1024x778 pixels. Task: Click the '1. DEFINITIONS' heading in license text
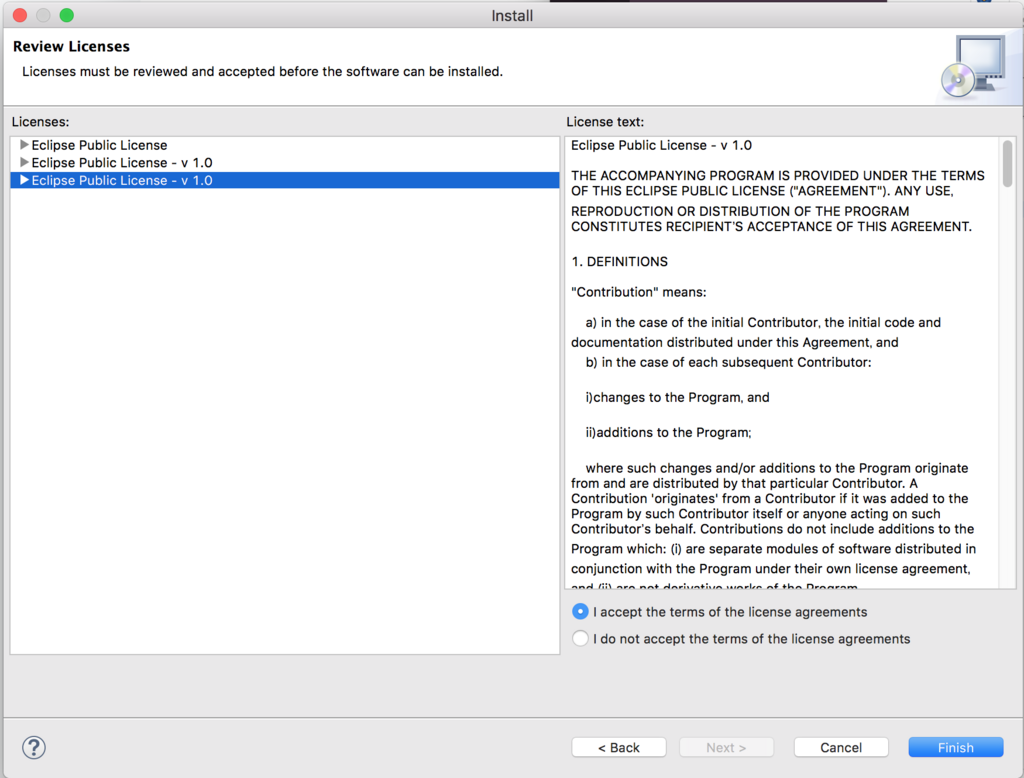[x=619, y=261]
